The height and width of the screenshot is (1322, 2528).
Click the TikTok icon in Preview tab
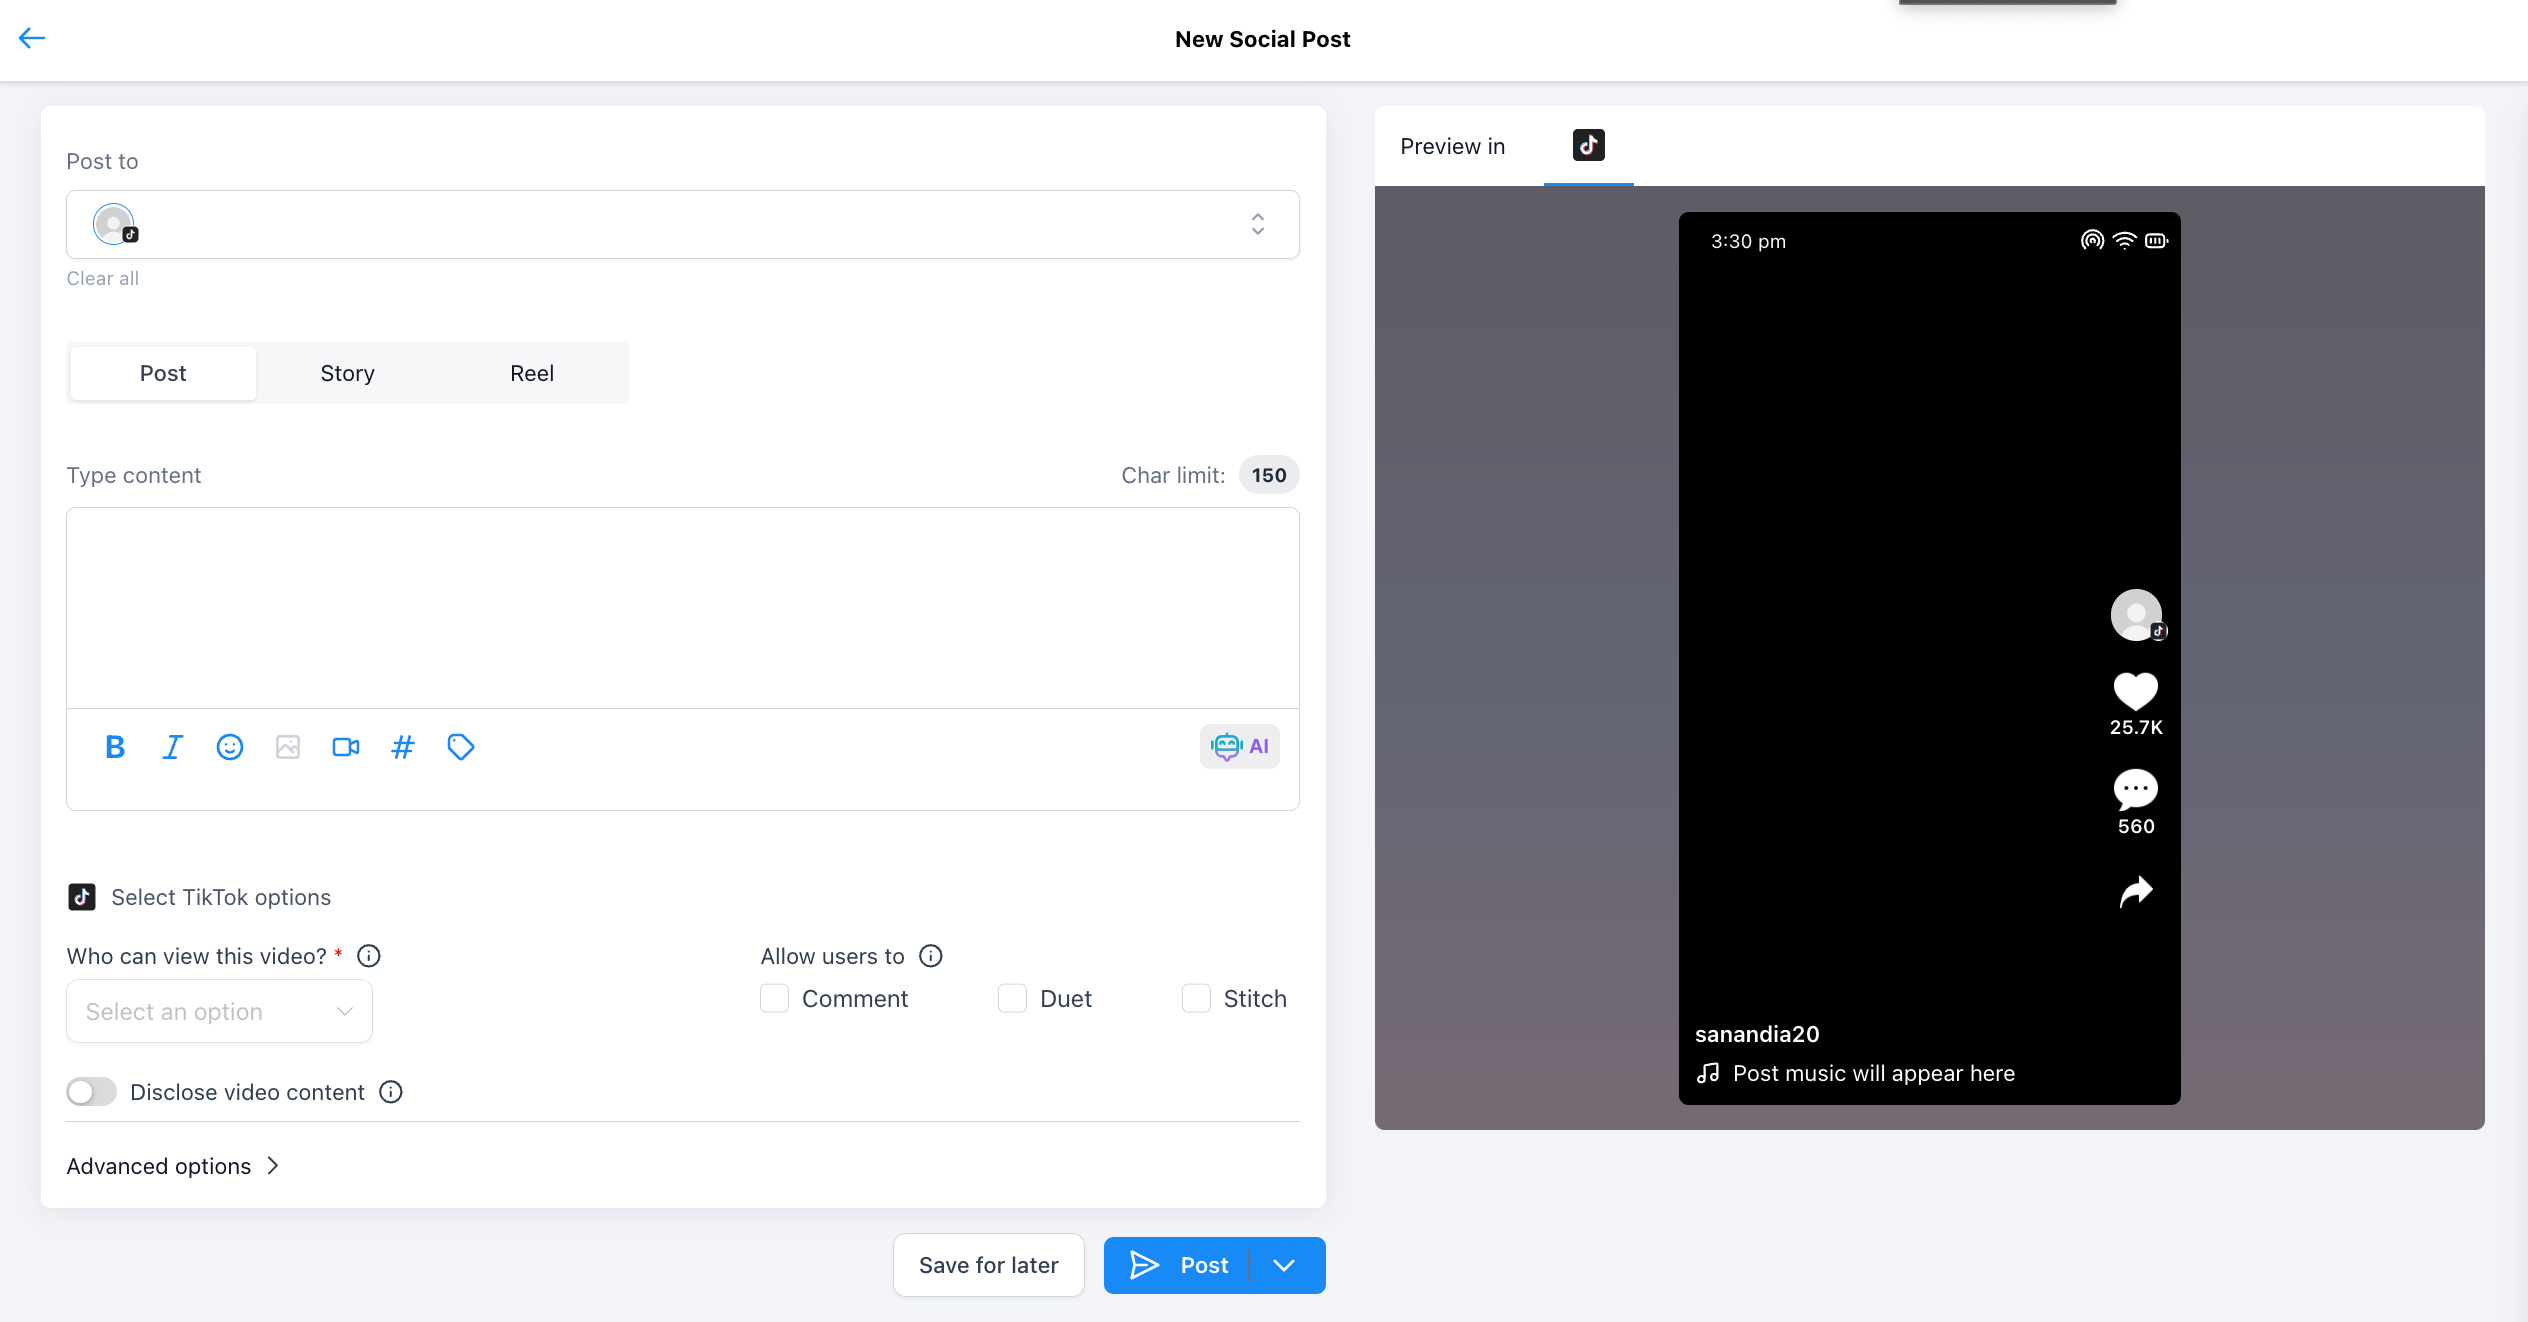1588,145
